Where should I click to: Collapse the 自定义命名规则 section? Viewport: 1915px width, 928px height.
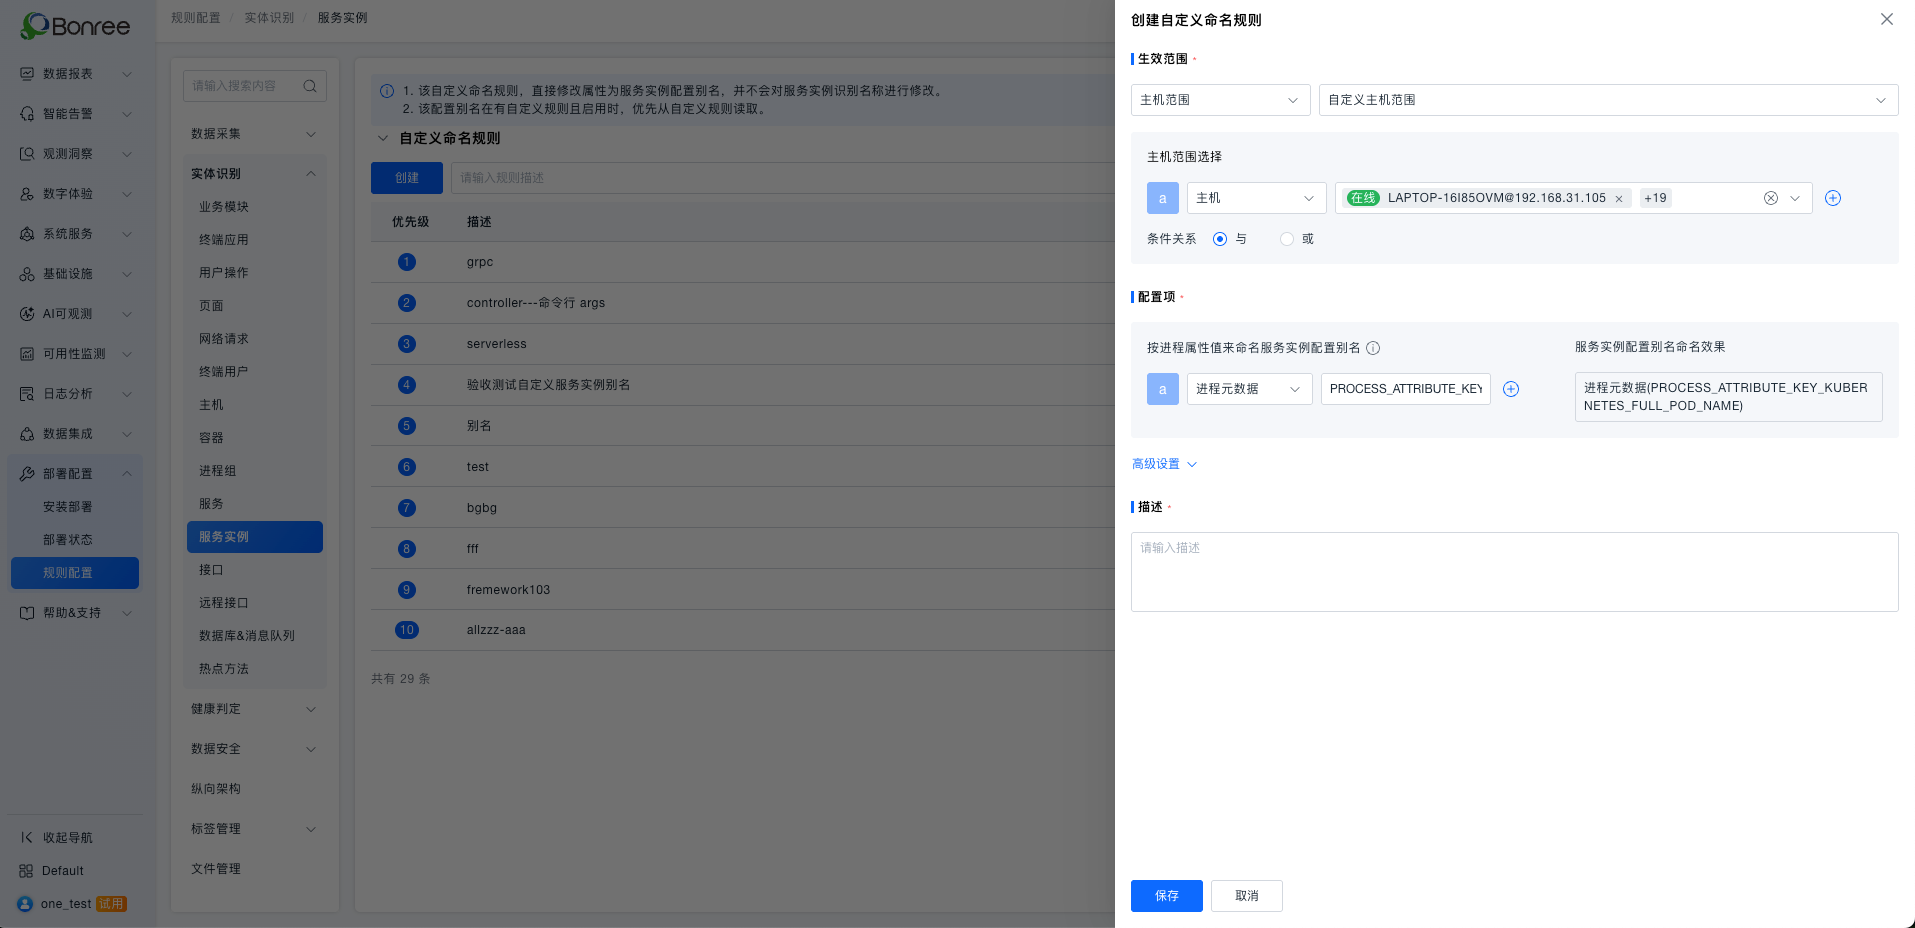coord(383,139)
